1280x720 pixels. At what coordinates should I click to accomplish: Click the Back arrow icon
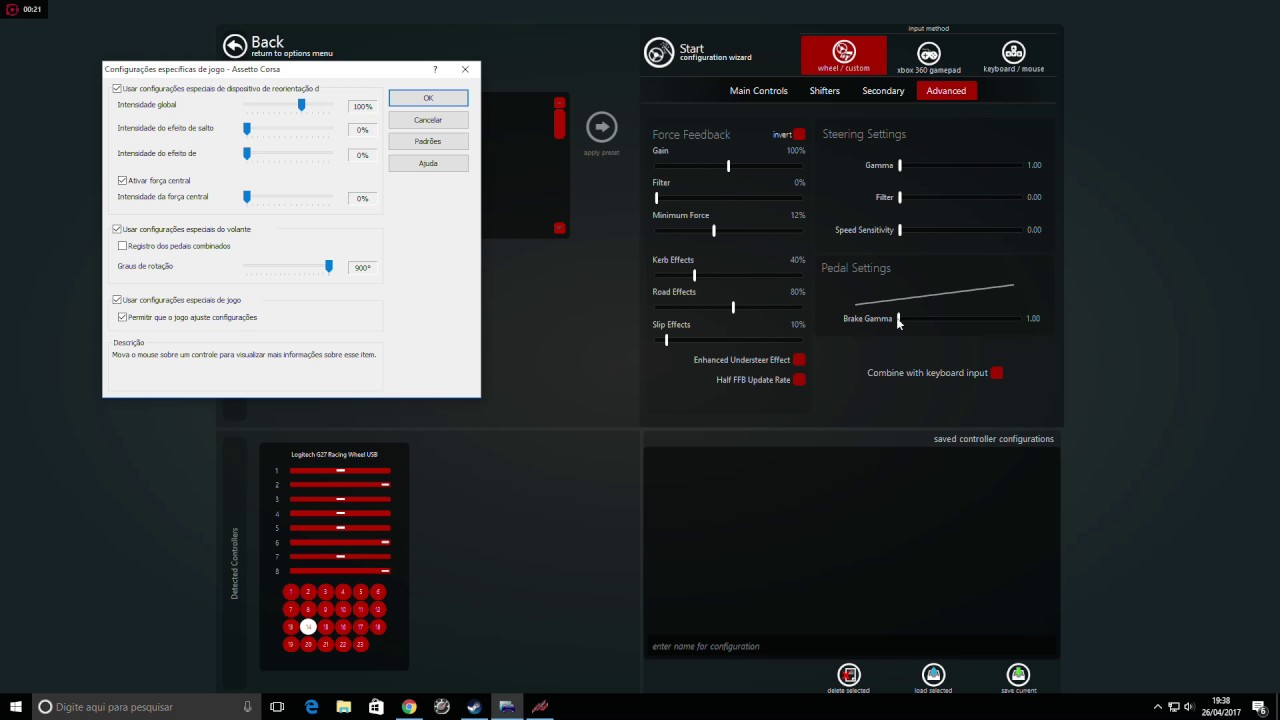point(235,46)
